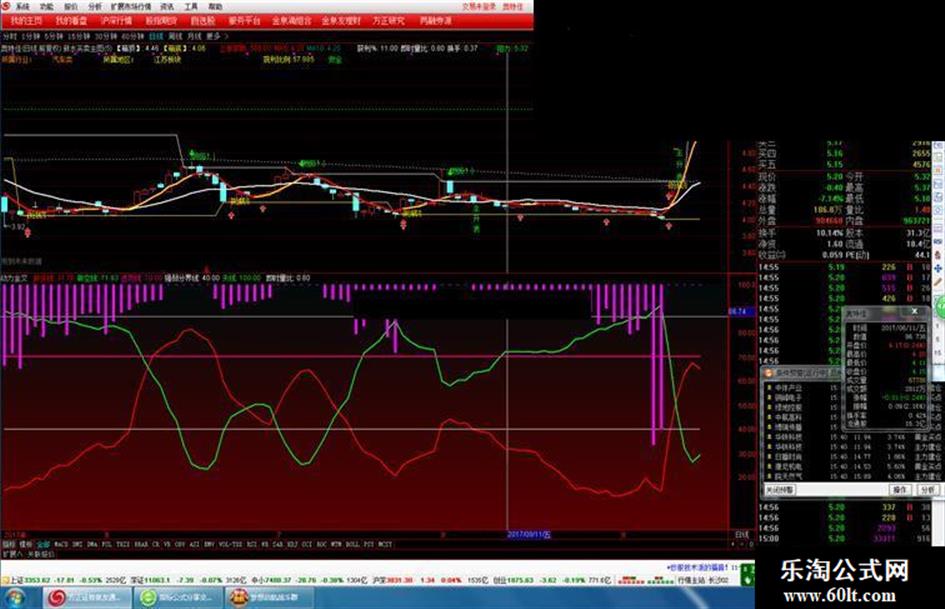Select the 金泉友理财 red toolbar tab
Viewport: 945px width, 609px height.
point(341,21)
